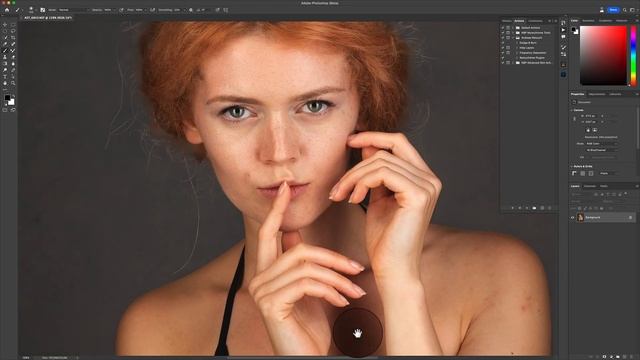Toggle the Help Layers action checkbox

(502, 48)
